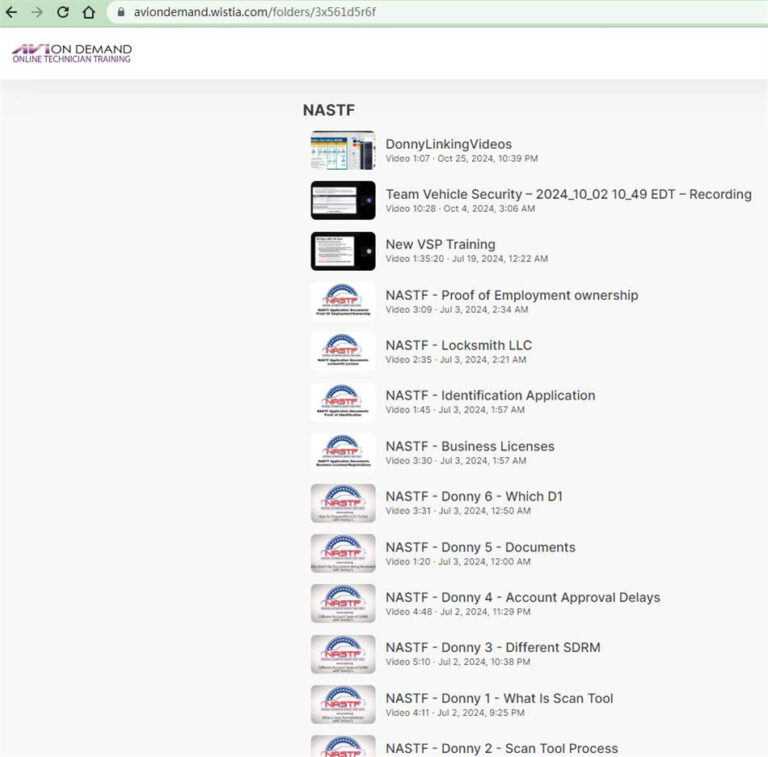The image size is (768, 757).
Task: Reload the page with refresh icon
Action: coord(63,13)
